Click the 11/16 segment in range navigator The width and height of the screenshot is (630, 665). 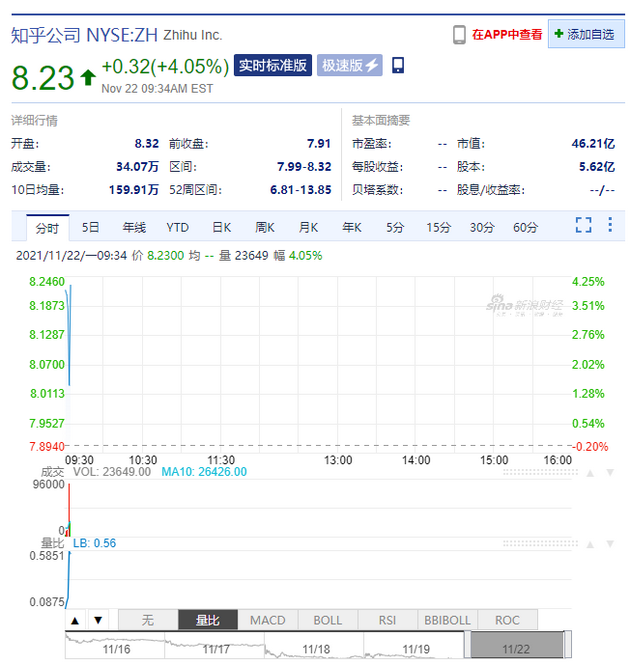click(x=115, y=645)
